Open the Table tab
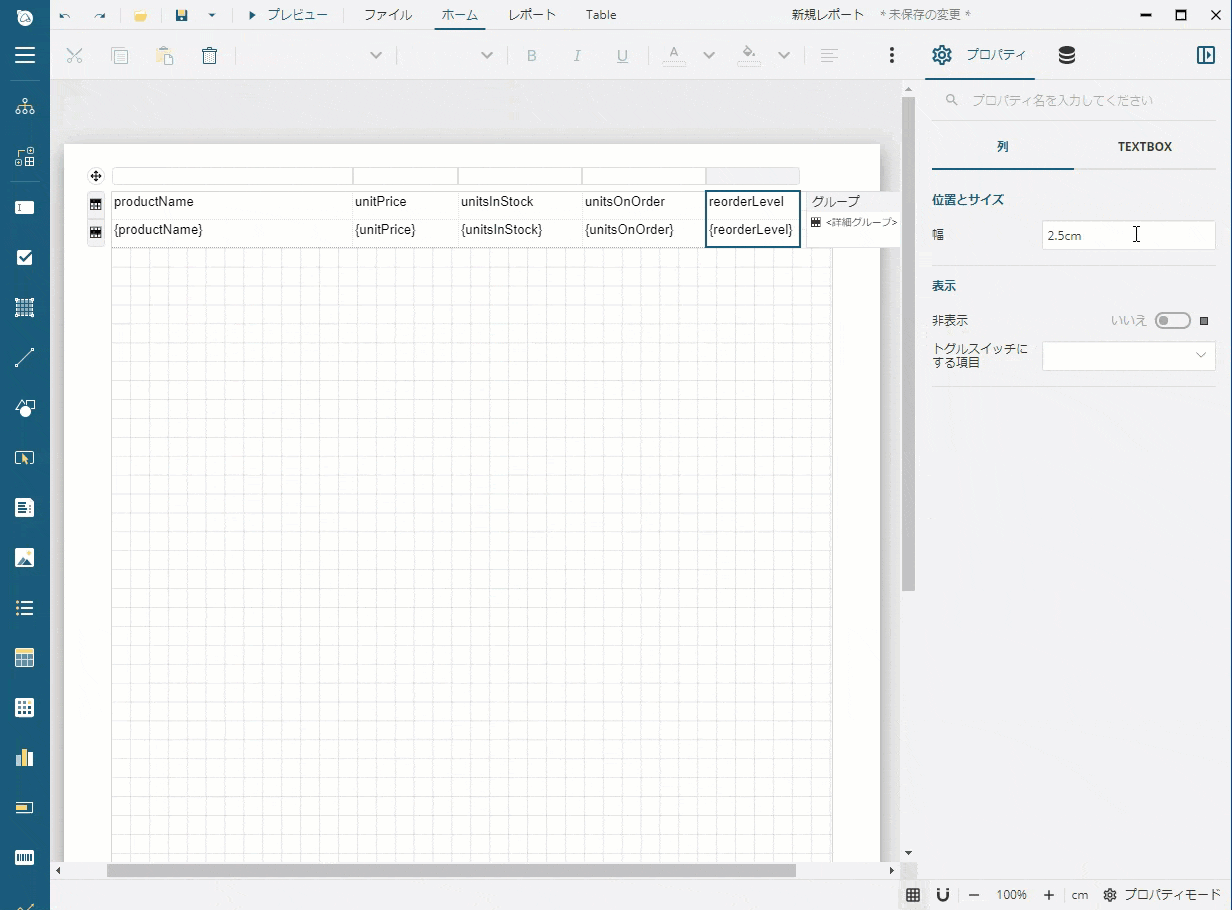1232x910 pixels. (601, 15)
